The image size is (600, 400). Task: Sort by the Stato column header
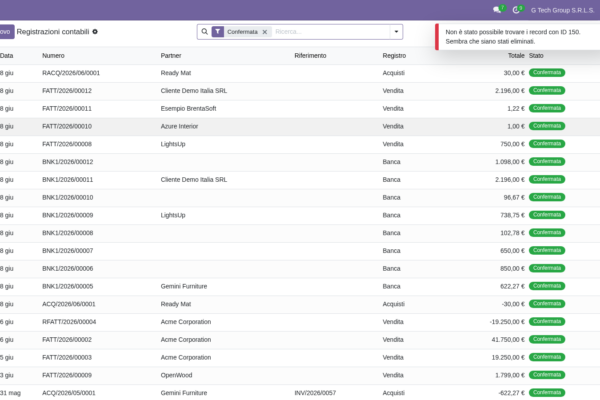(536, 56)
